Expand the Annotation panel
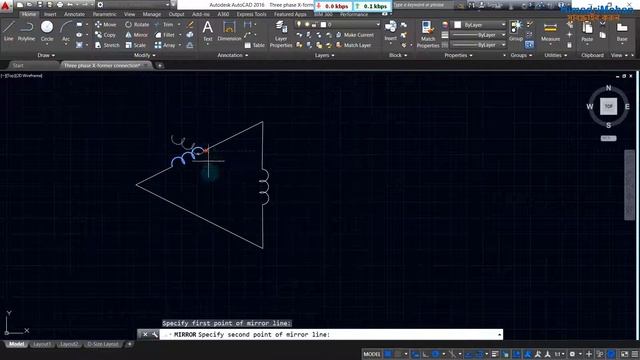This screenshot has width=640, height=360. (233, 56)
